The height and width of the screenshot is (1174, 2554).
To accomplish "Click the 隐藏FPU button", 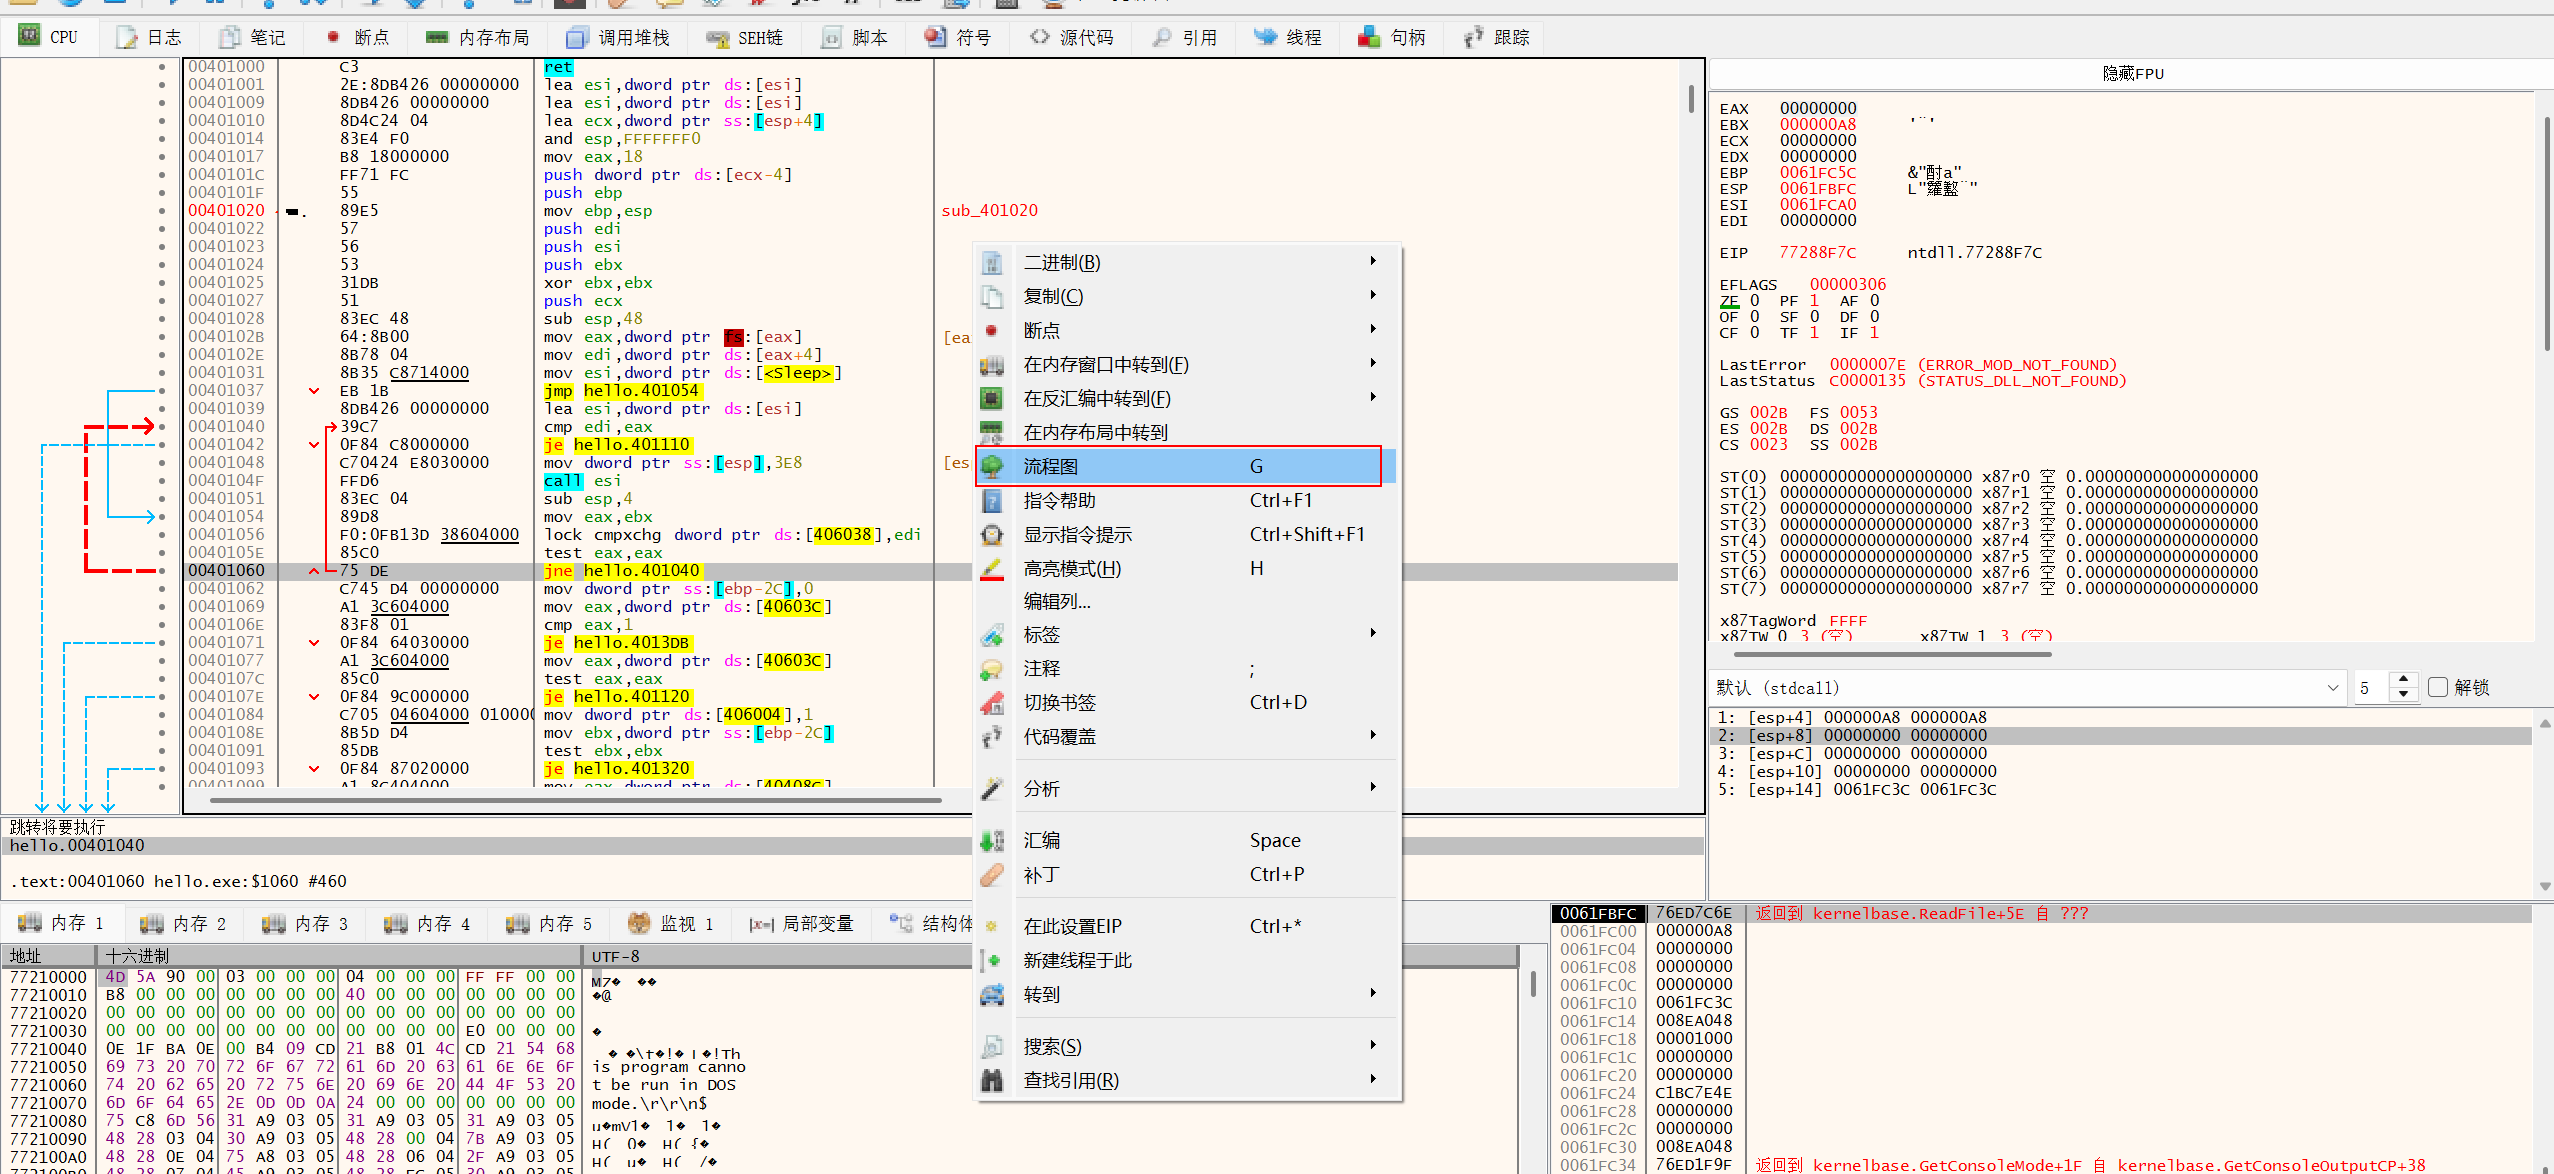I will [2132, 73].
